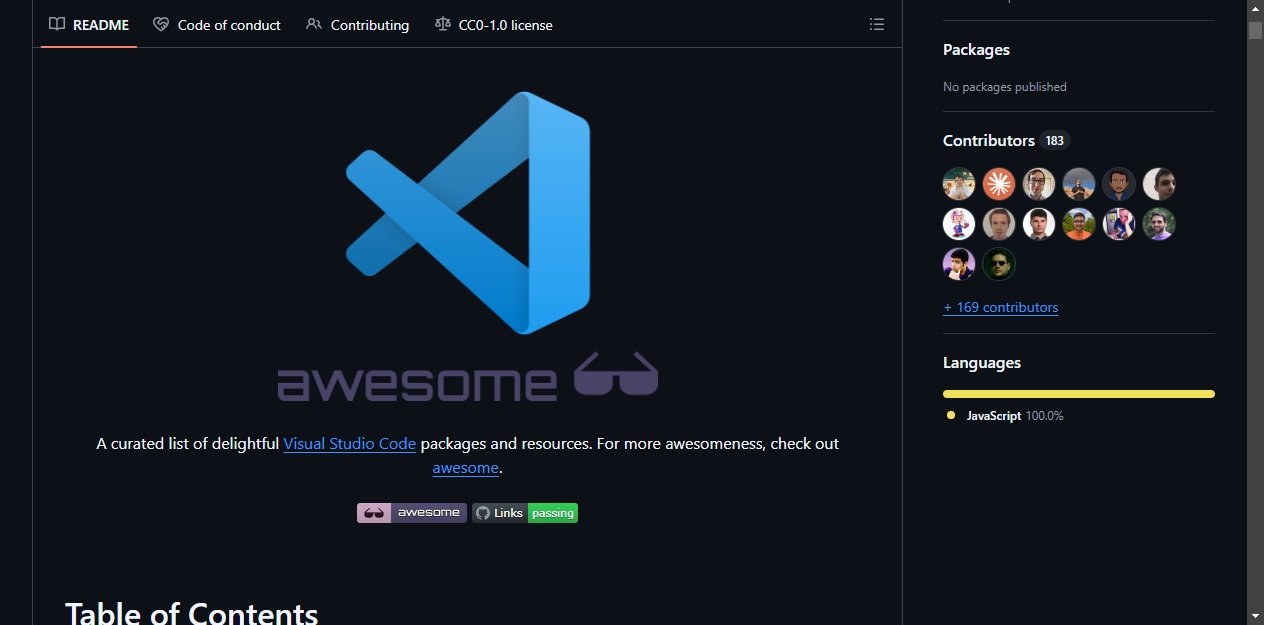Image resolution: width=1264 pixels, height=625 pixels.
Task: Click the 'No packages published' text
Action: (1005, 87)
